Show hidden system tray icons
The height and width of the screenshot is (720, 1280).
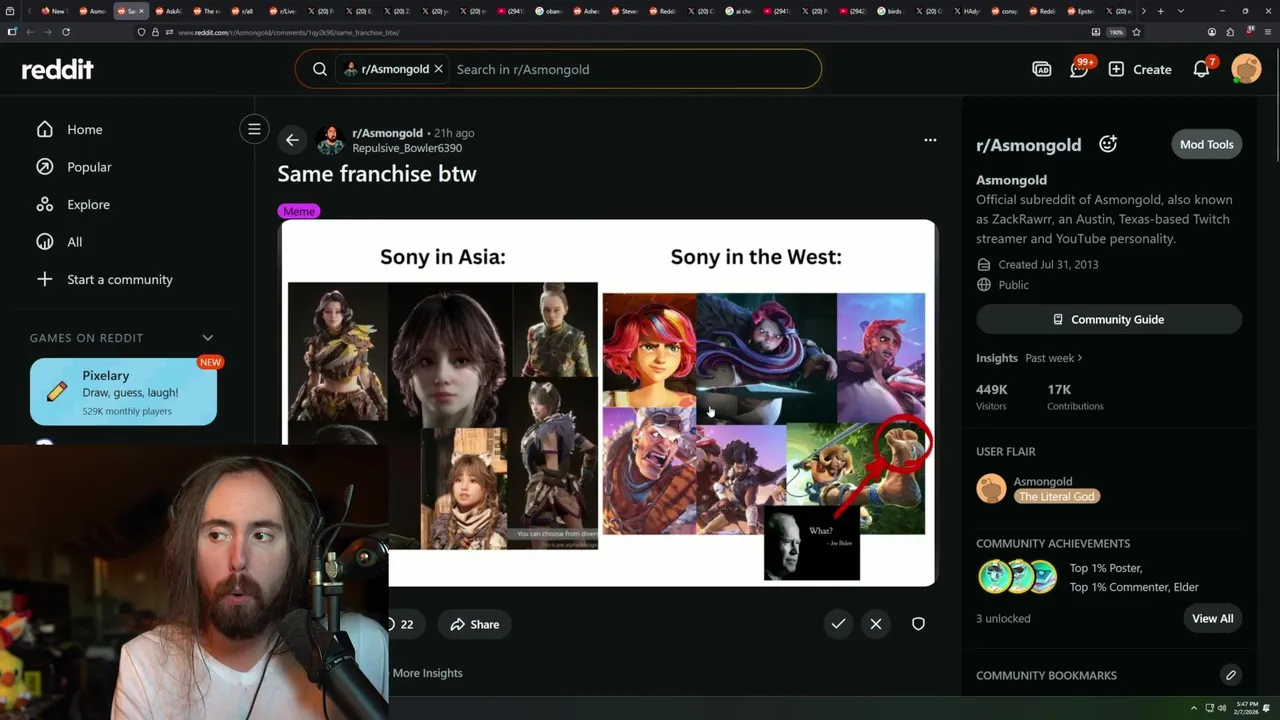click(x=1194, y=708)
